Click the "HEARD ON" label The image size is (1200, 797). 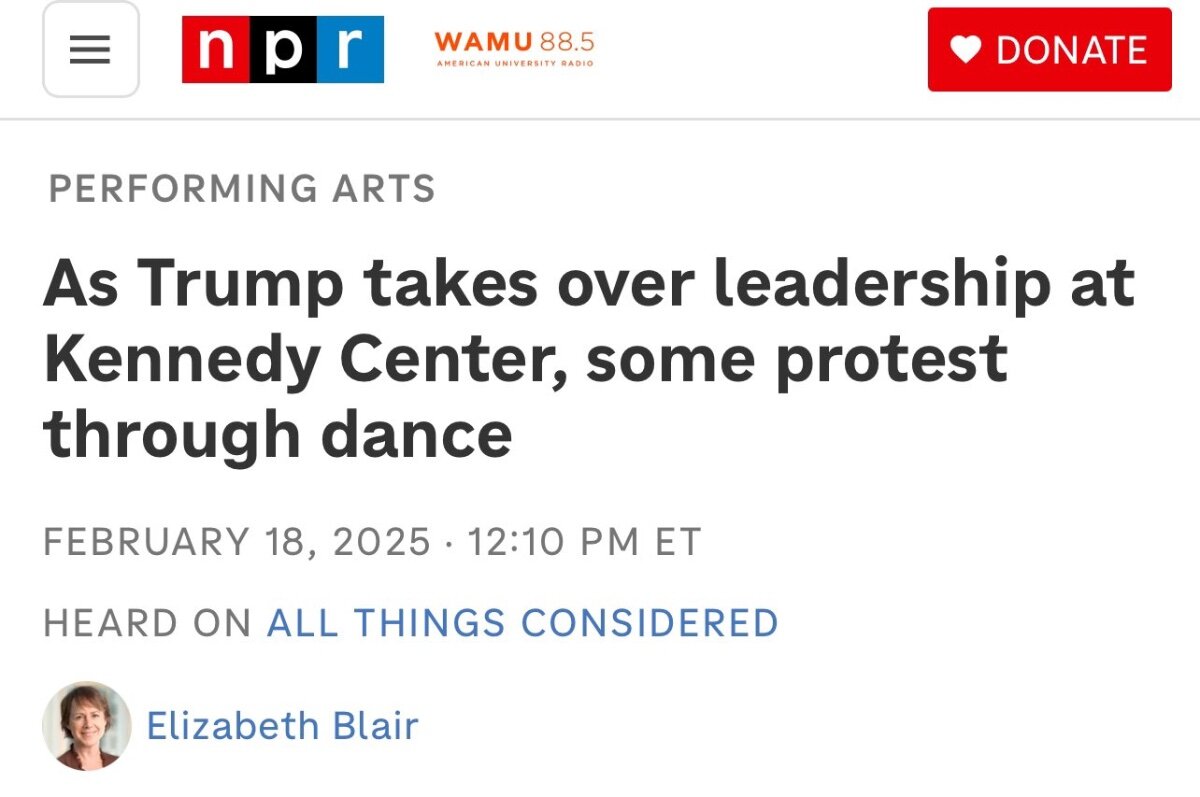tap(147, 622)
